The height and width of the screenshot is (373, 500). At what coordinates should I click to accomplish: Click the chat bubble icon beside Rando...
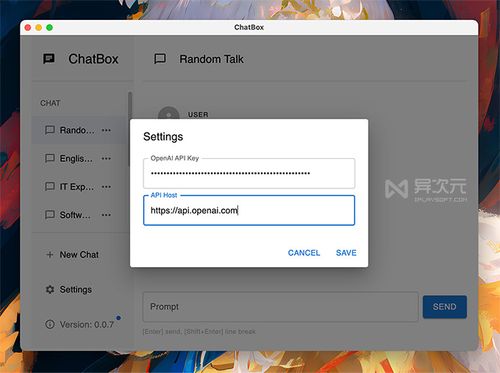(x=50, y=130)
